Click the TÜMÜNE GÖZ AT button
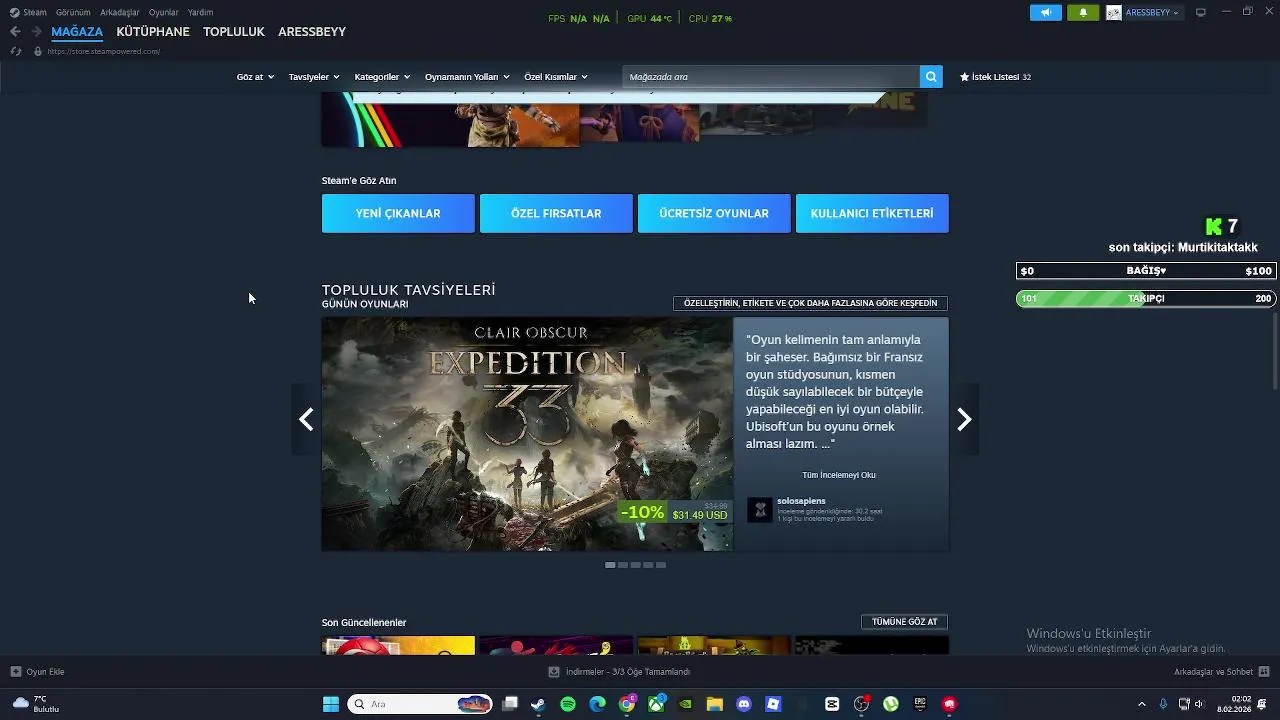 (904, 622)
